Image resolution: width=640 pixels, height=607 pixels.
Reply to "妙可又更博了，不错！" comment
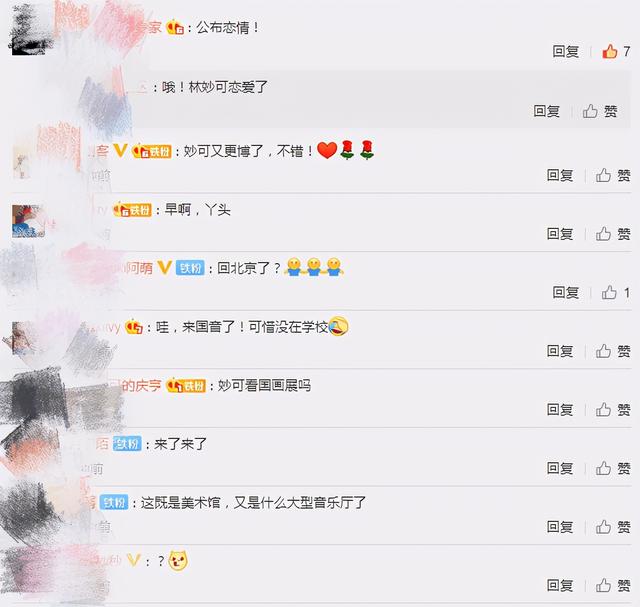pos(560,176)
